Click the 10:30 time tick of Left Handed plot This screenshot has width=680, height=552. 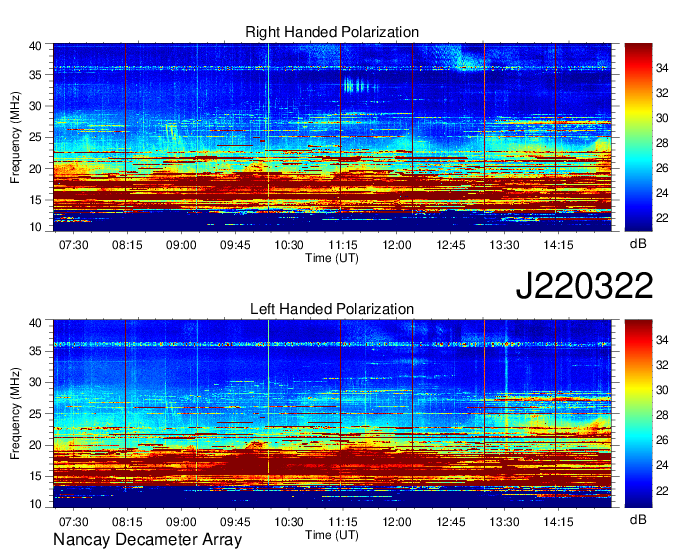[289, 522]
